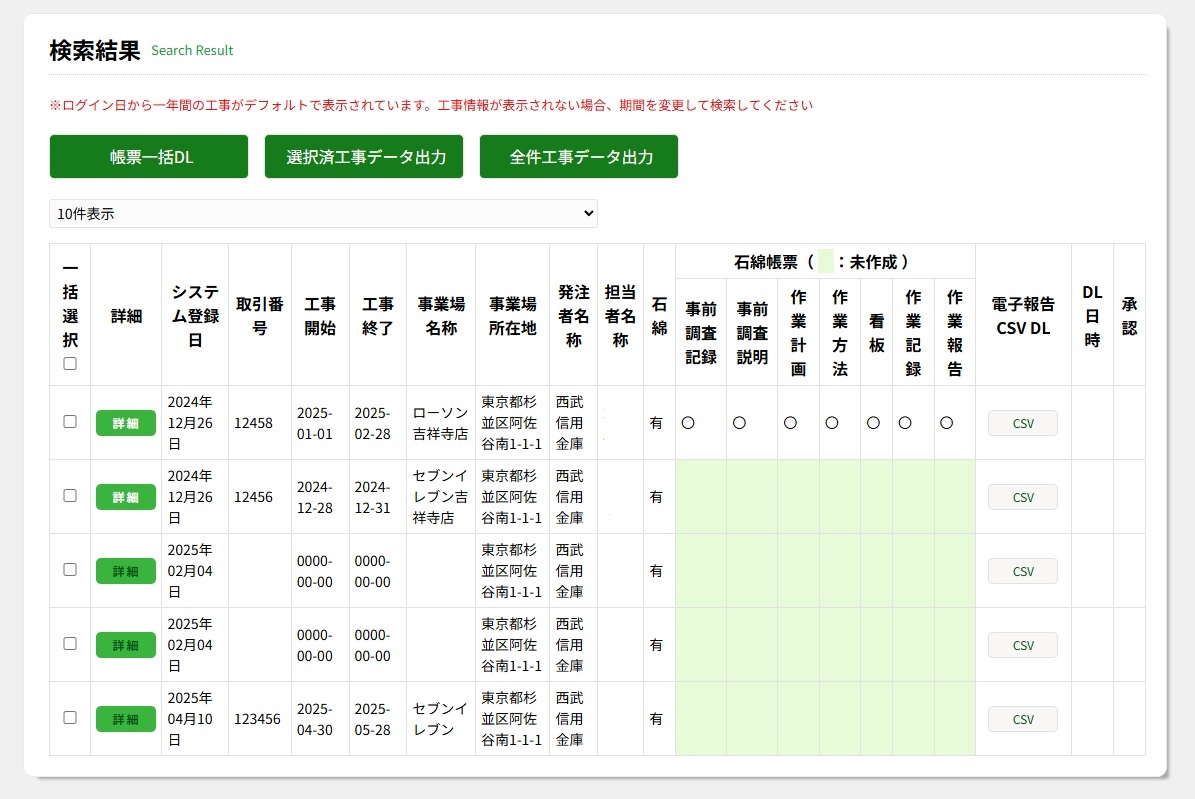Open the 10件表示 page-size dropdown
This screenshot has width=1195, height=799.
coord(323,213)
